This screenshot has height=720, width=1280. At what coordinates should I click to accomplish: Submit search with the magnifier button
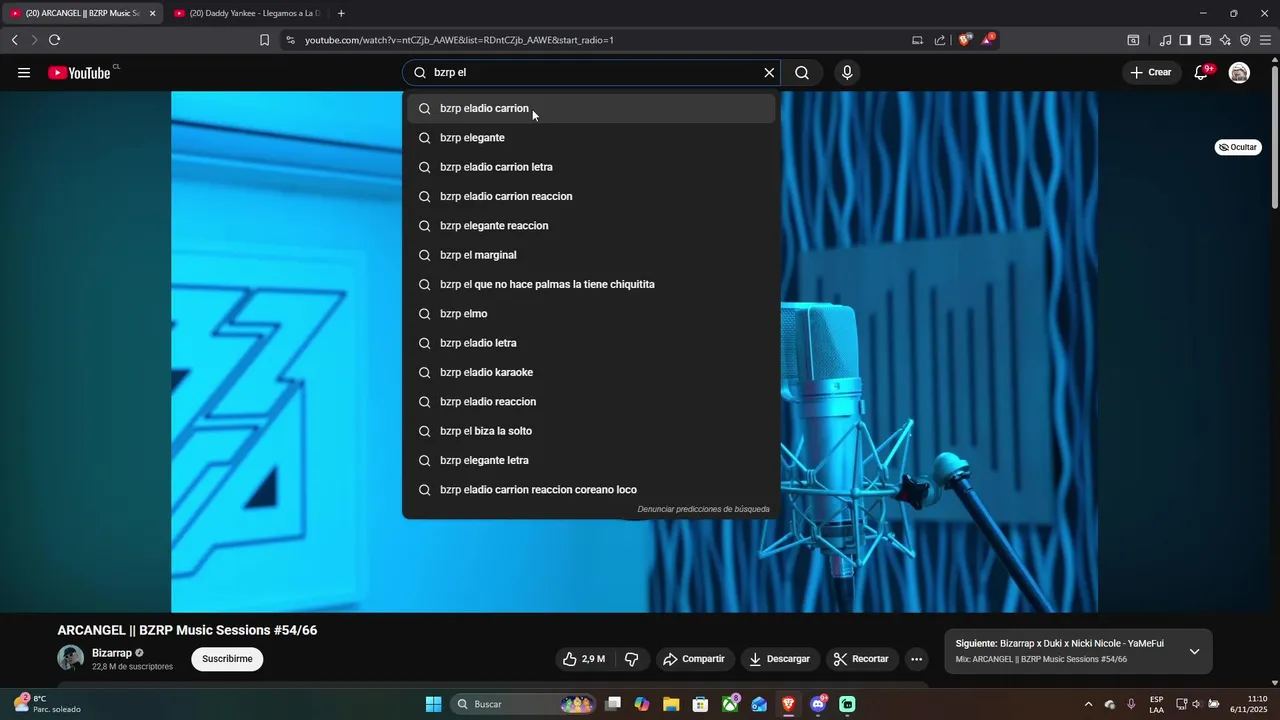(x=802, y=73)
